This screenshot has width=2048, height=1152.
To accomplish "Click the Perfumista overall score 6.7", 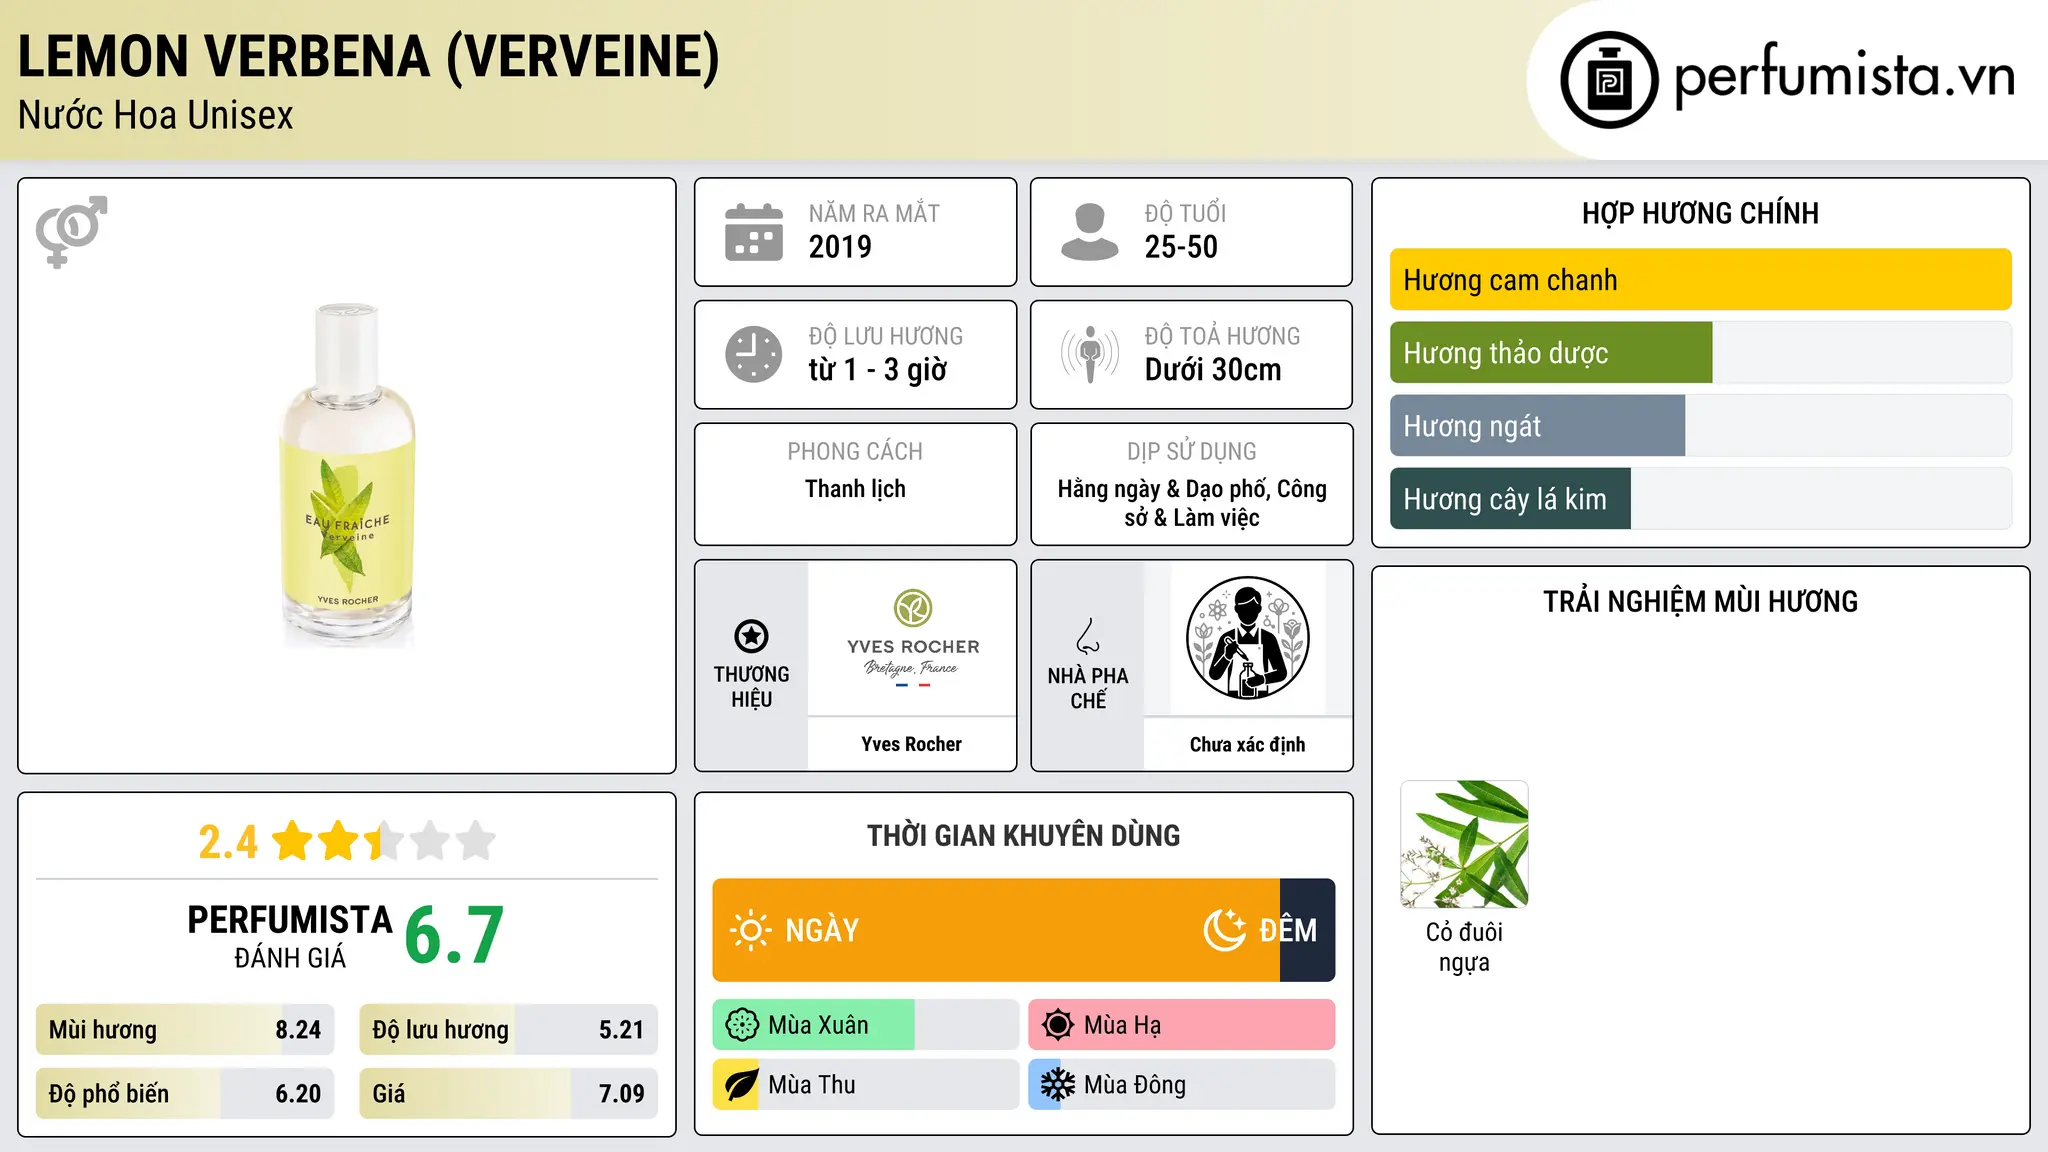I will click(x=454, y=936).
